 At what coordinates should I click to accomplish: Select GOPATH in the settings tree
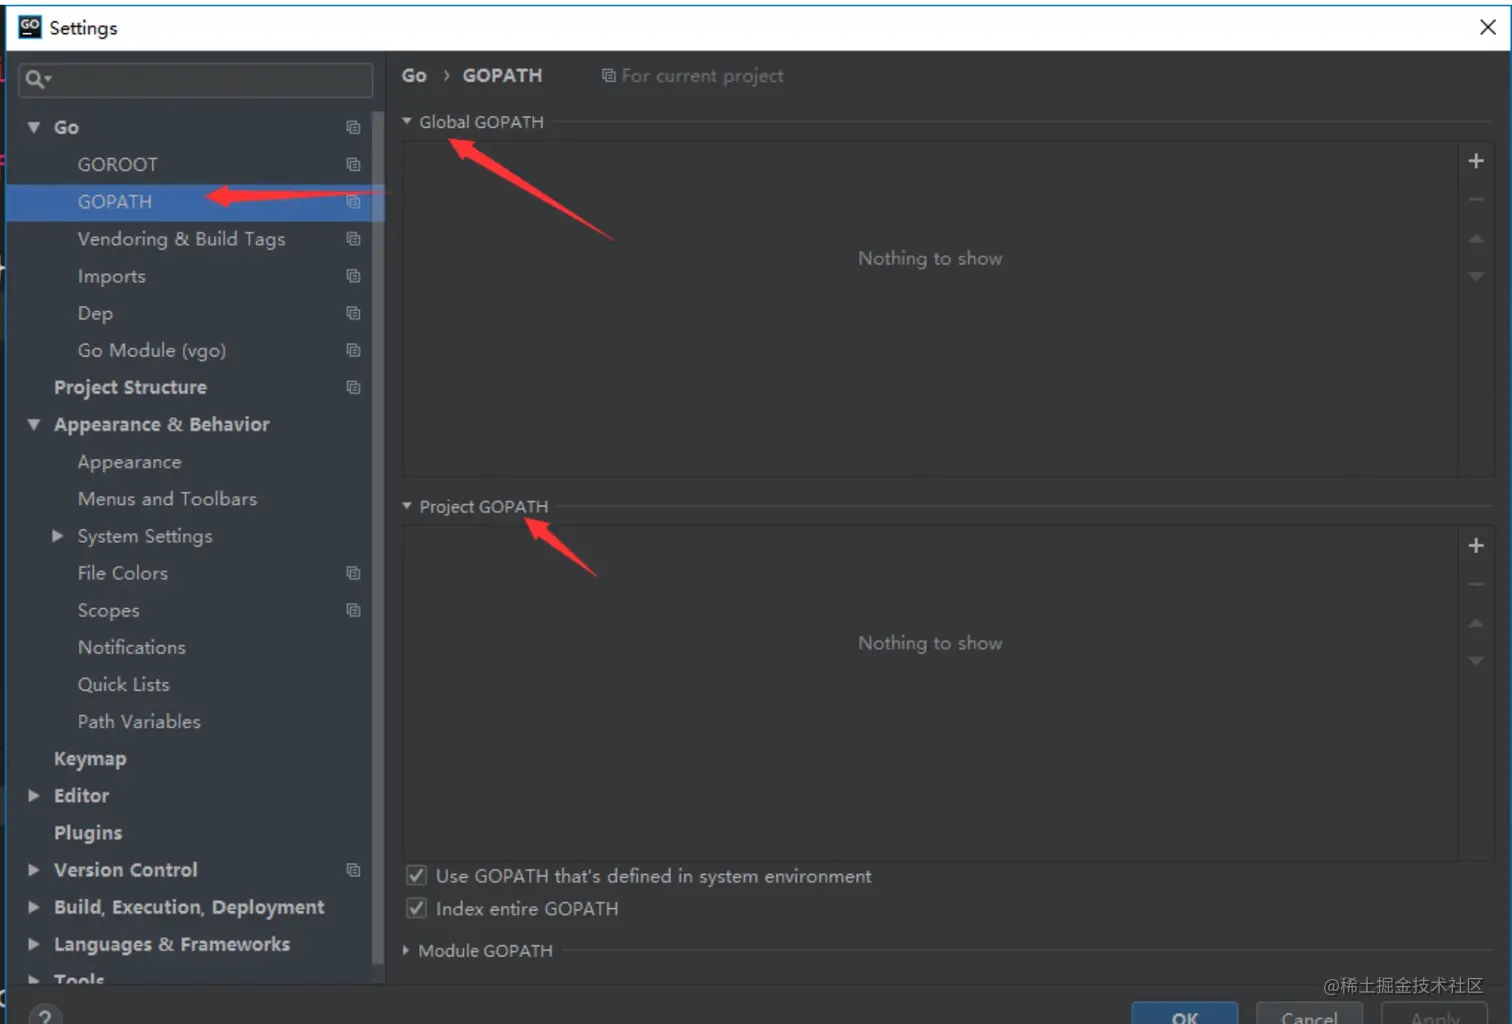[x=115, y=202]
